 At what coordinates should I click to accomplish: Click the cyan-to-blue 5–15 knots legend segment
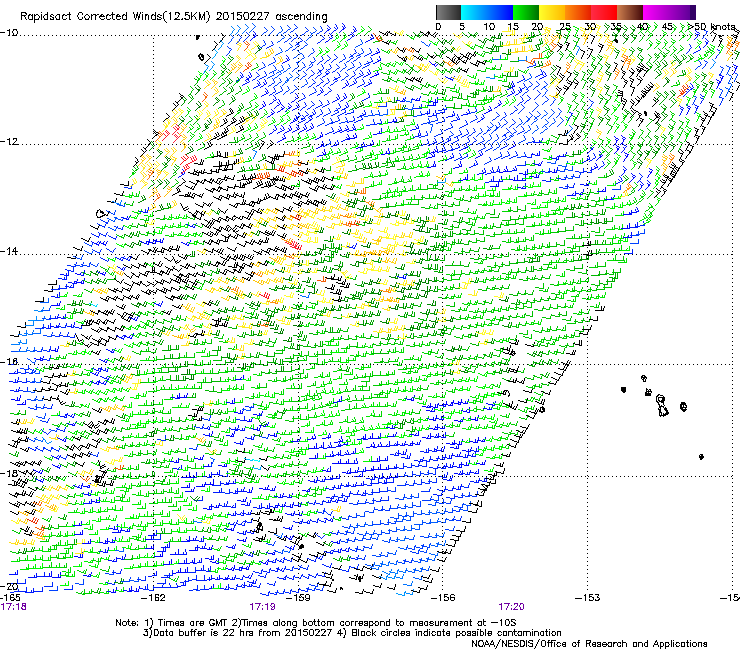pos(487,12)
